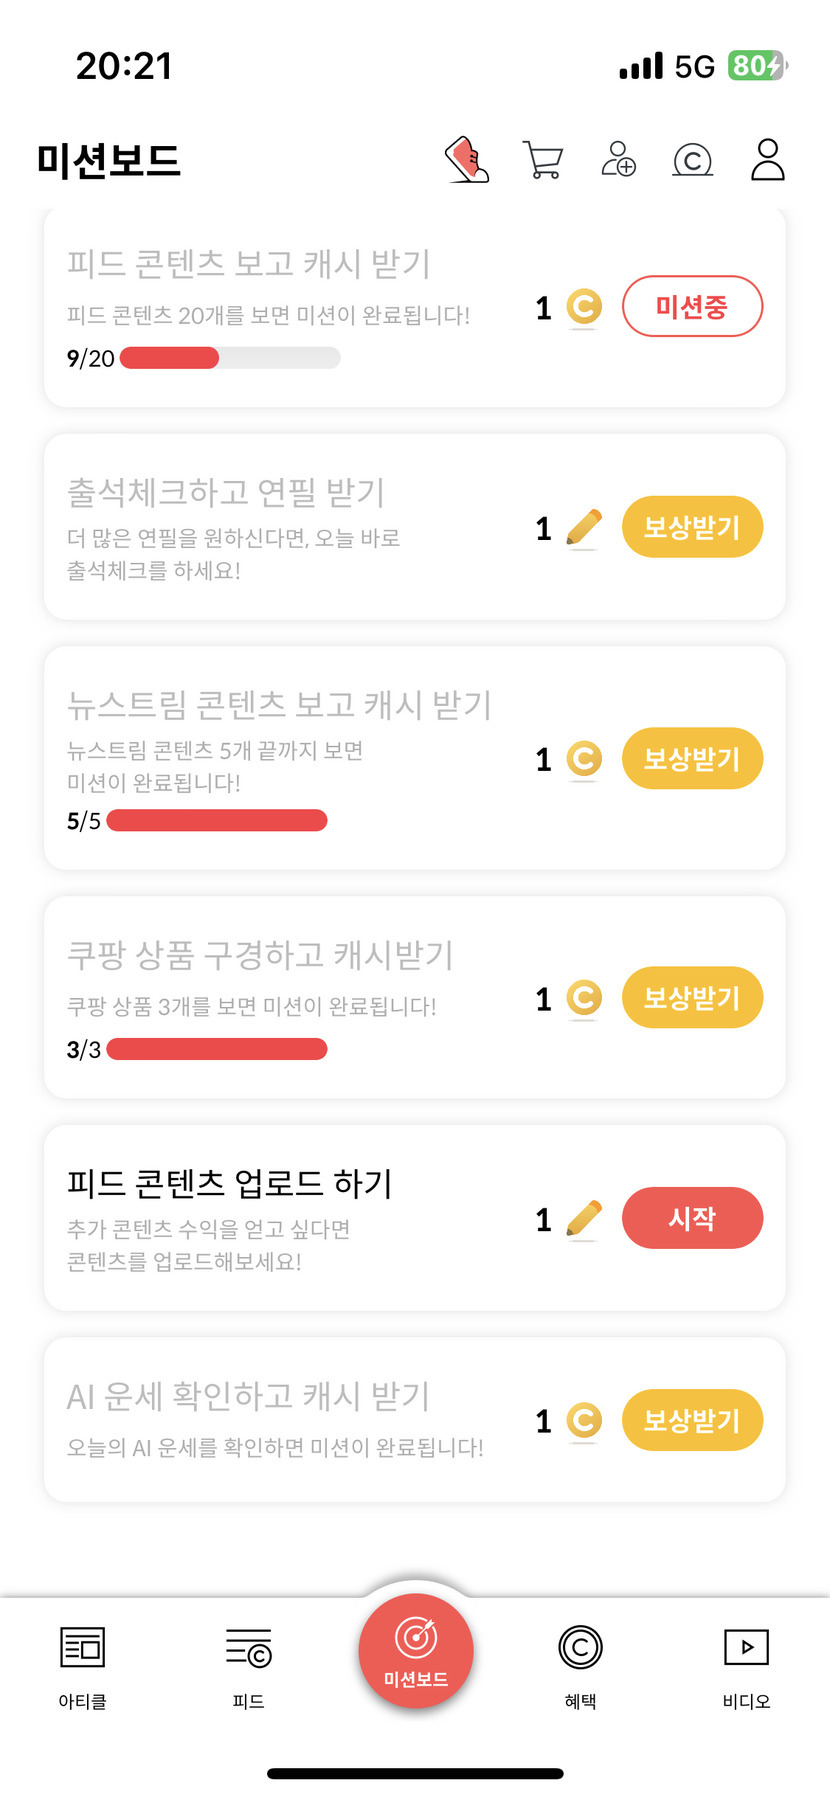Open the cash coin icon in header
This screenshot has width=830, height=1797.
692,160
